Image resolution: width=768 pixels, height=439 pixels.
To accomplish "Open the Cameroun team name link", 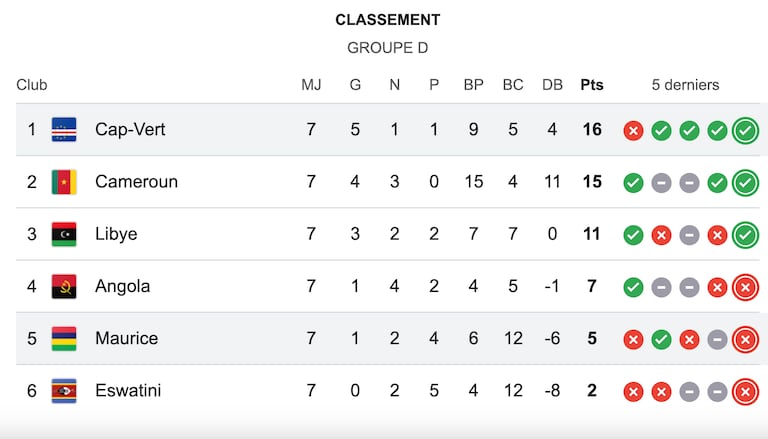I will tap(136, 182).
